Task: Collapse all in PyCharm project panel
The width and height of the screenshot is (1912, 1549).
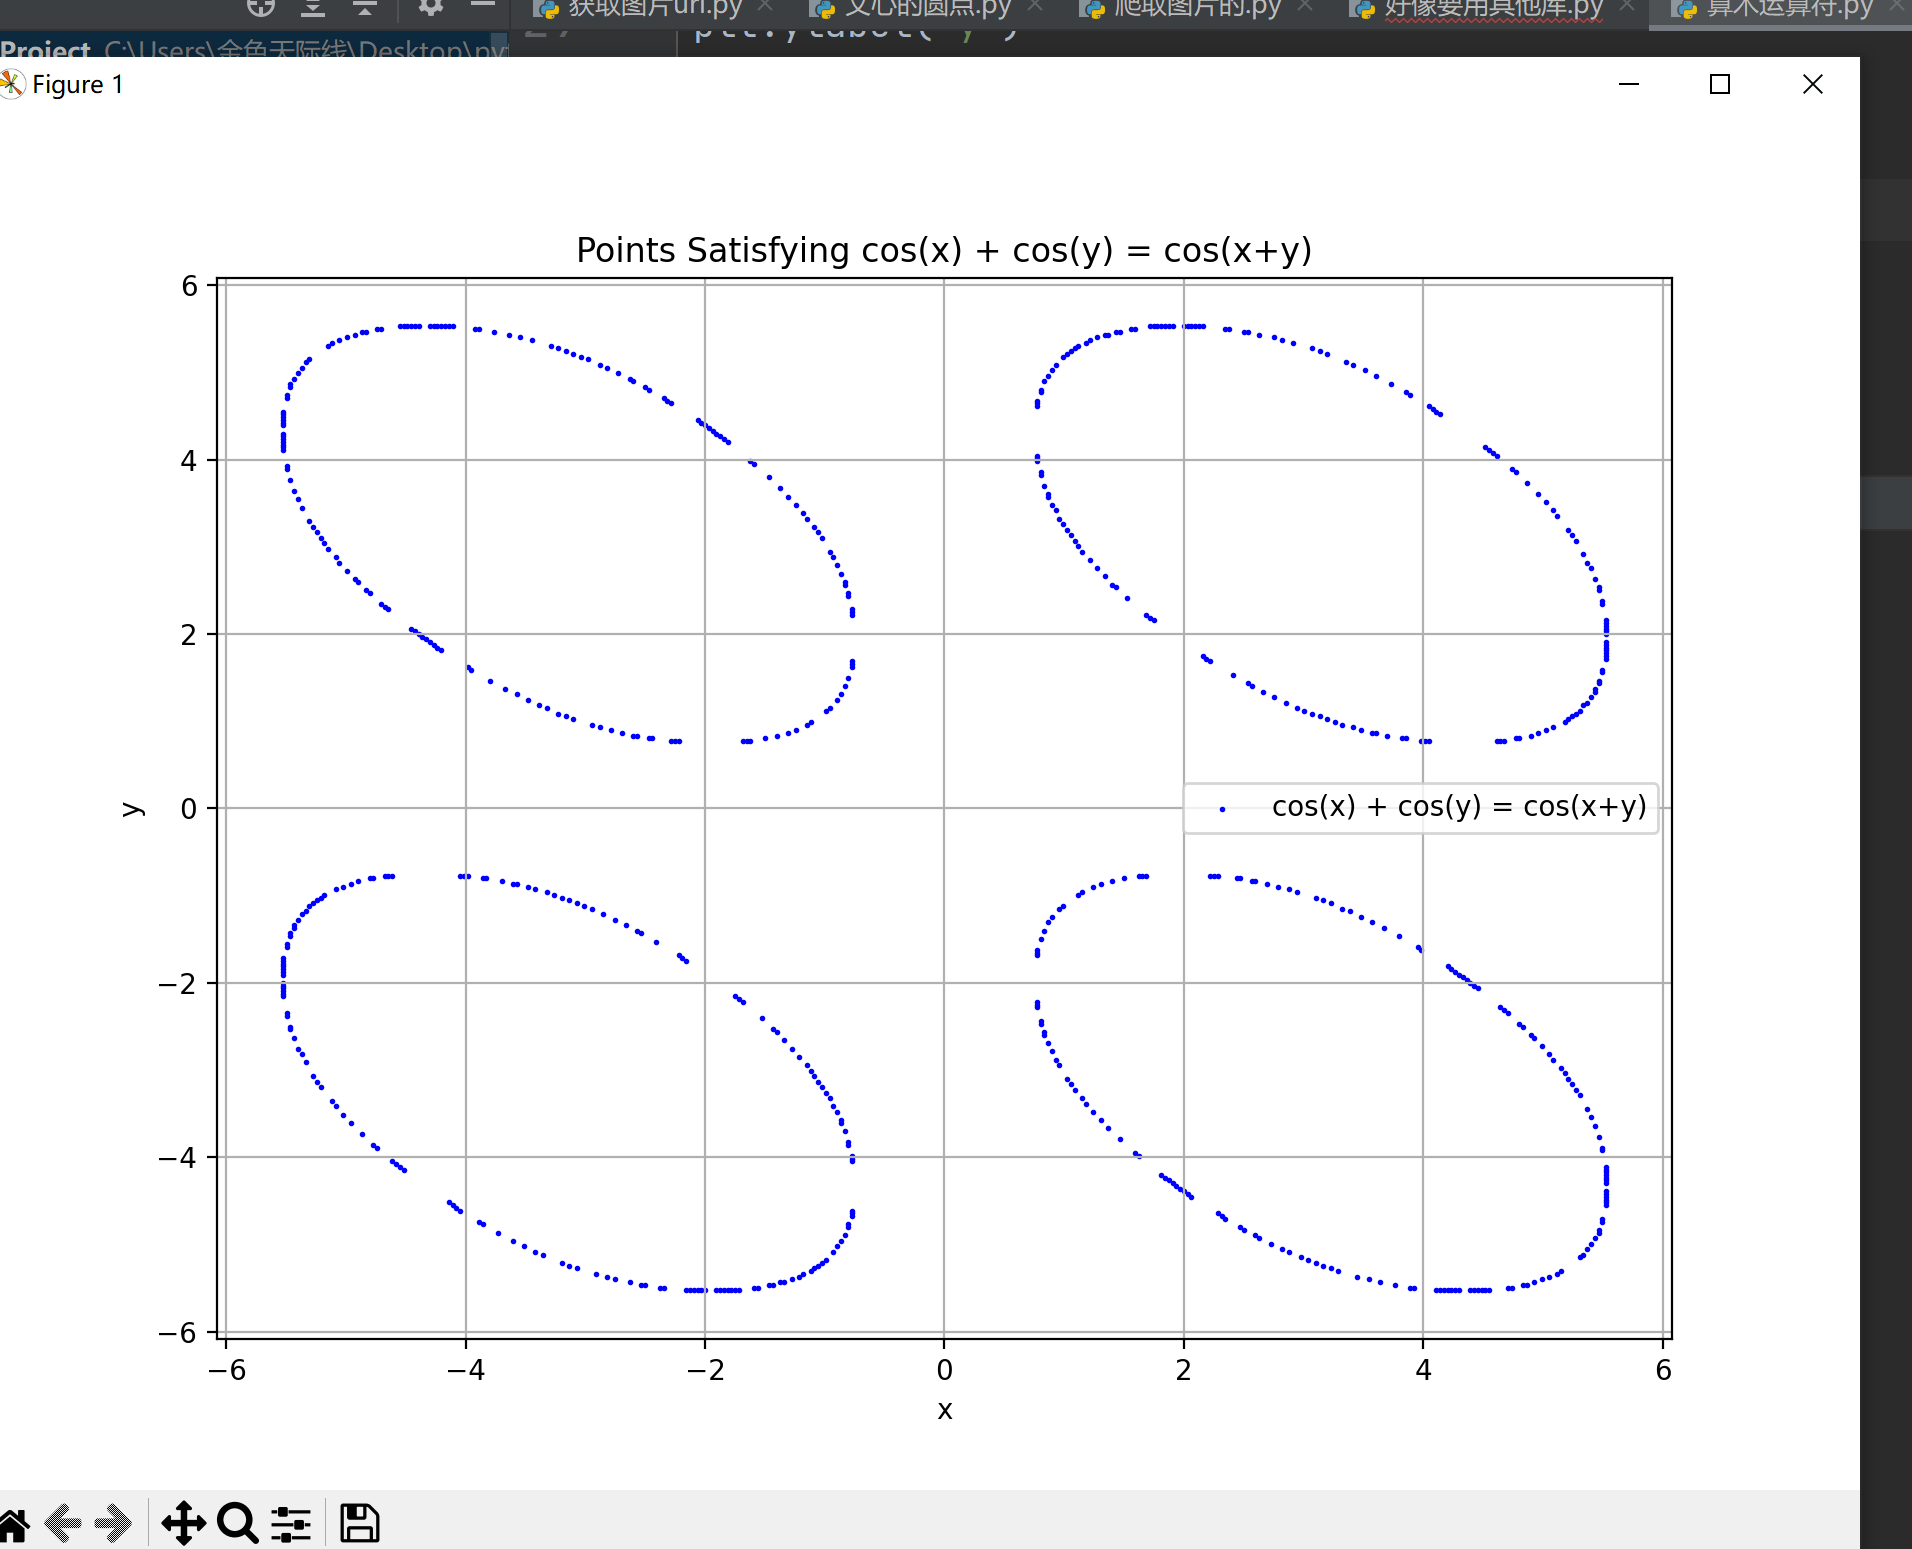Action: point(365,7)
